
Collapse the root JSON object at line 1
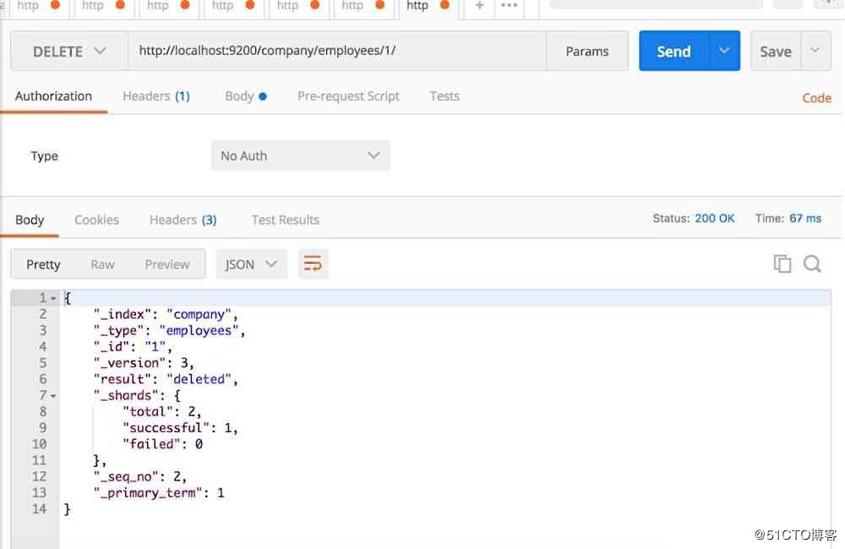point(53,298)
